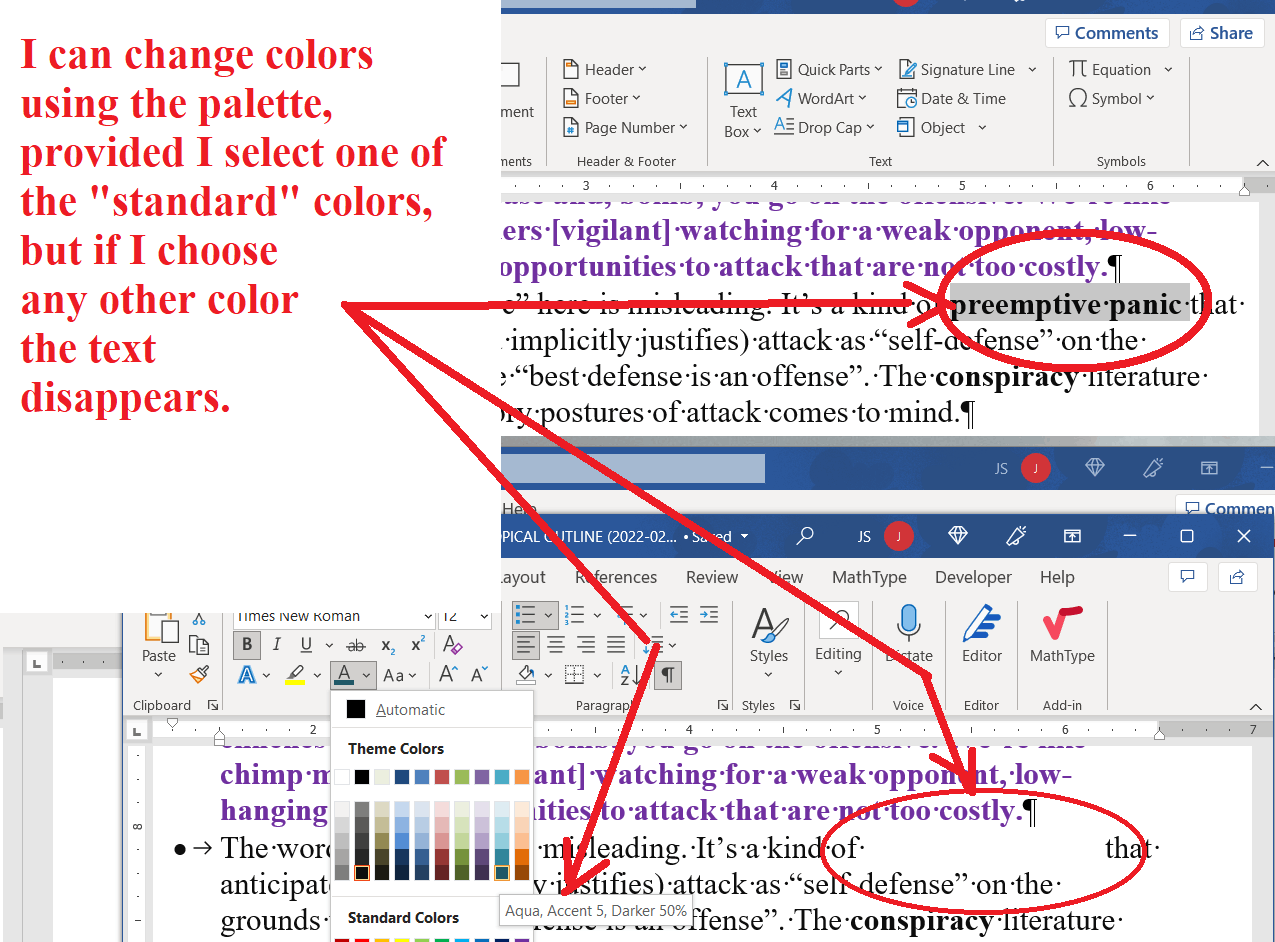Click the Bullets list icon
Viewport: 1275px width, 942px height.
[x=523, y=614]
